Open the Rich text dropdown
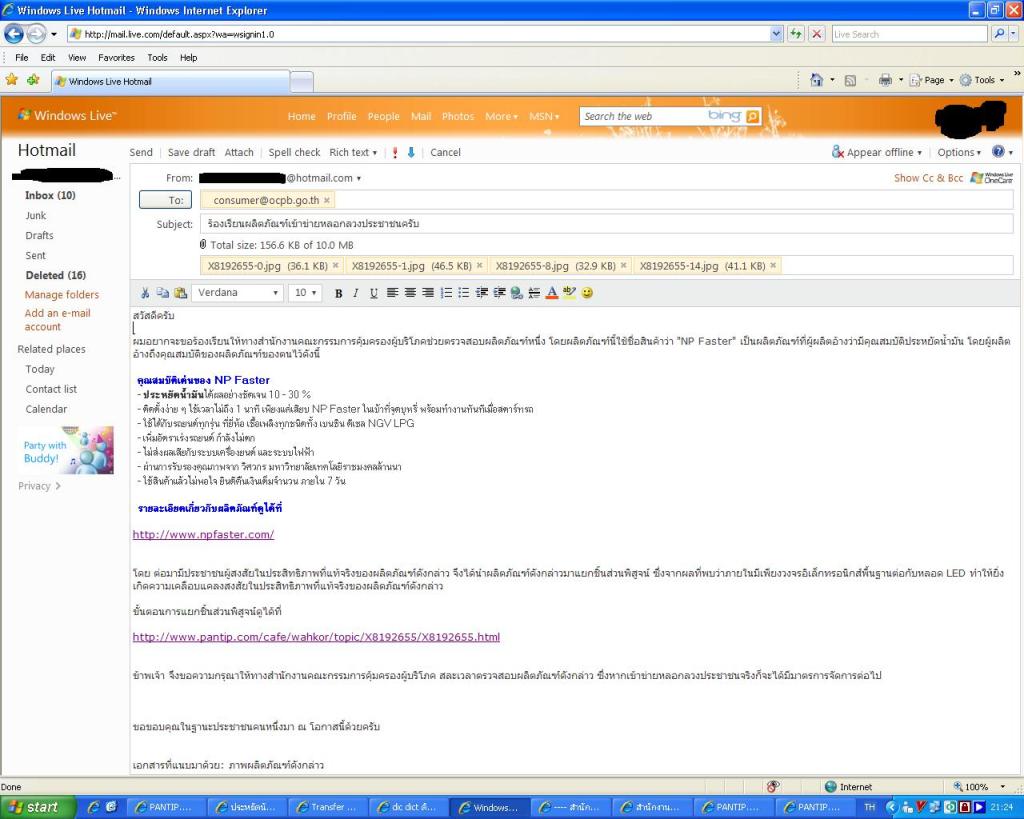Screen dimensions: 1024x819 point(353,152)
